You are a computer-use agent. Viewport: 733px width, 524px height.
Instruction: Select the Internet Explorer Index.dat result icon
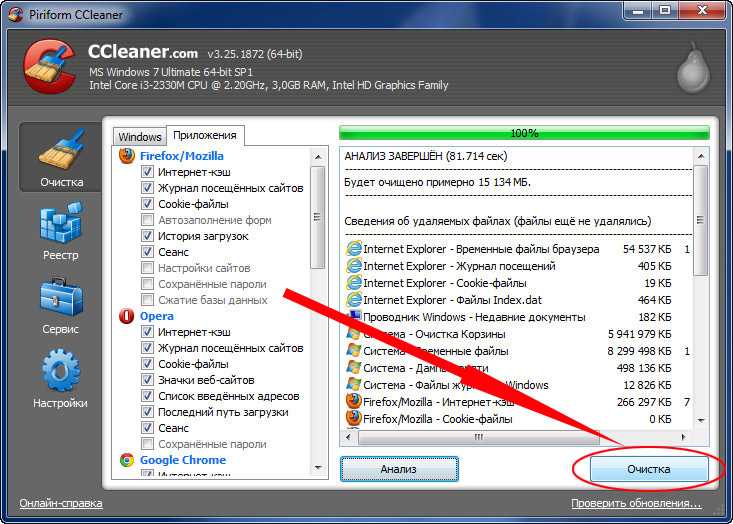[354, 300]
